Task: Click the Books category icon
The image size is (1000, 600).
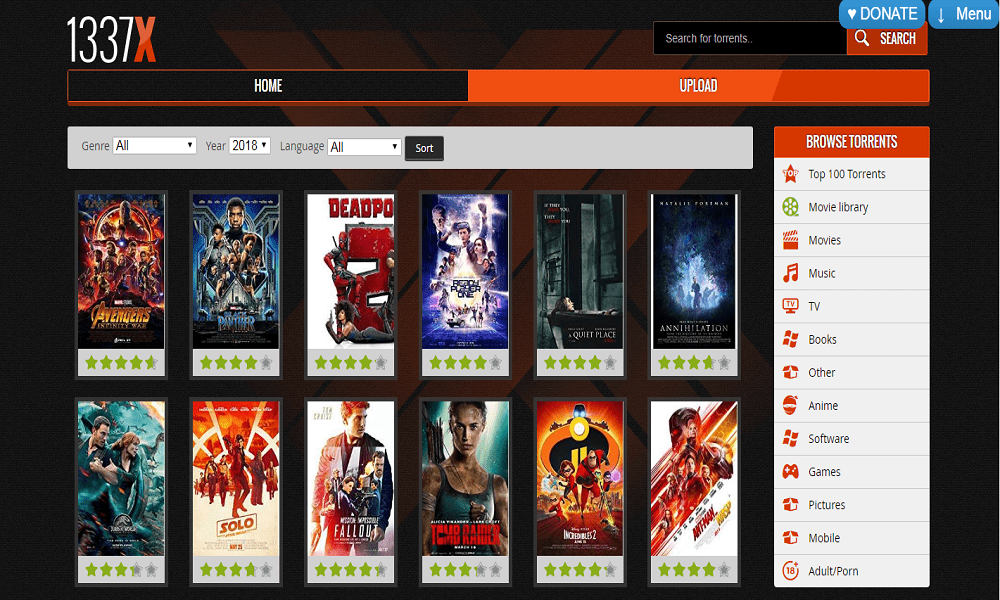Action: 791,339
